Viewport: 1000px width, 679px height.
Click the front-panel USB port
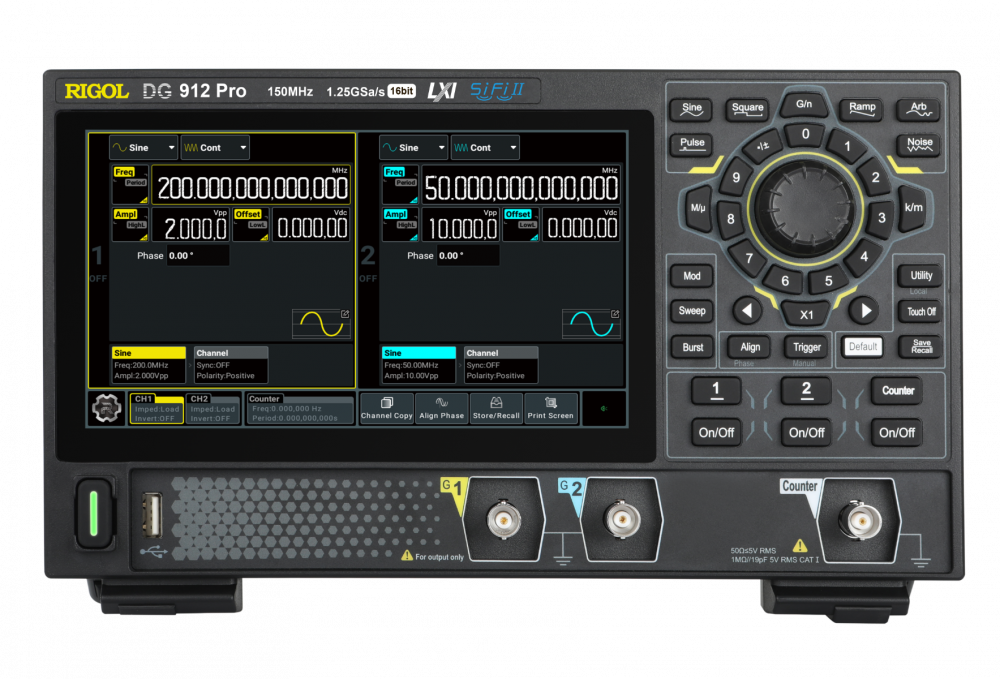tap(152, 515)
